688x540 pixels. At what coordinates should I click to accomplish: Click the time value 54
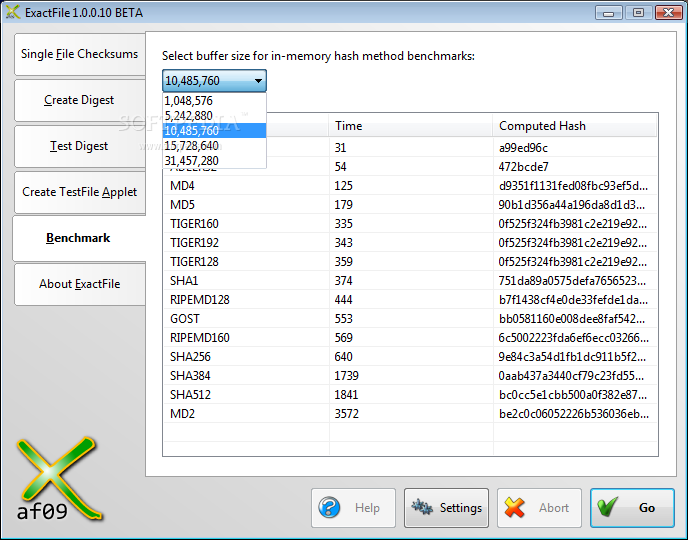(340, 167)
